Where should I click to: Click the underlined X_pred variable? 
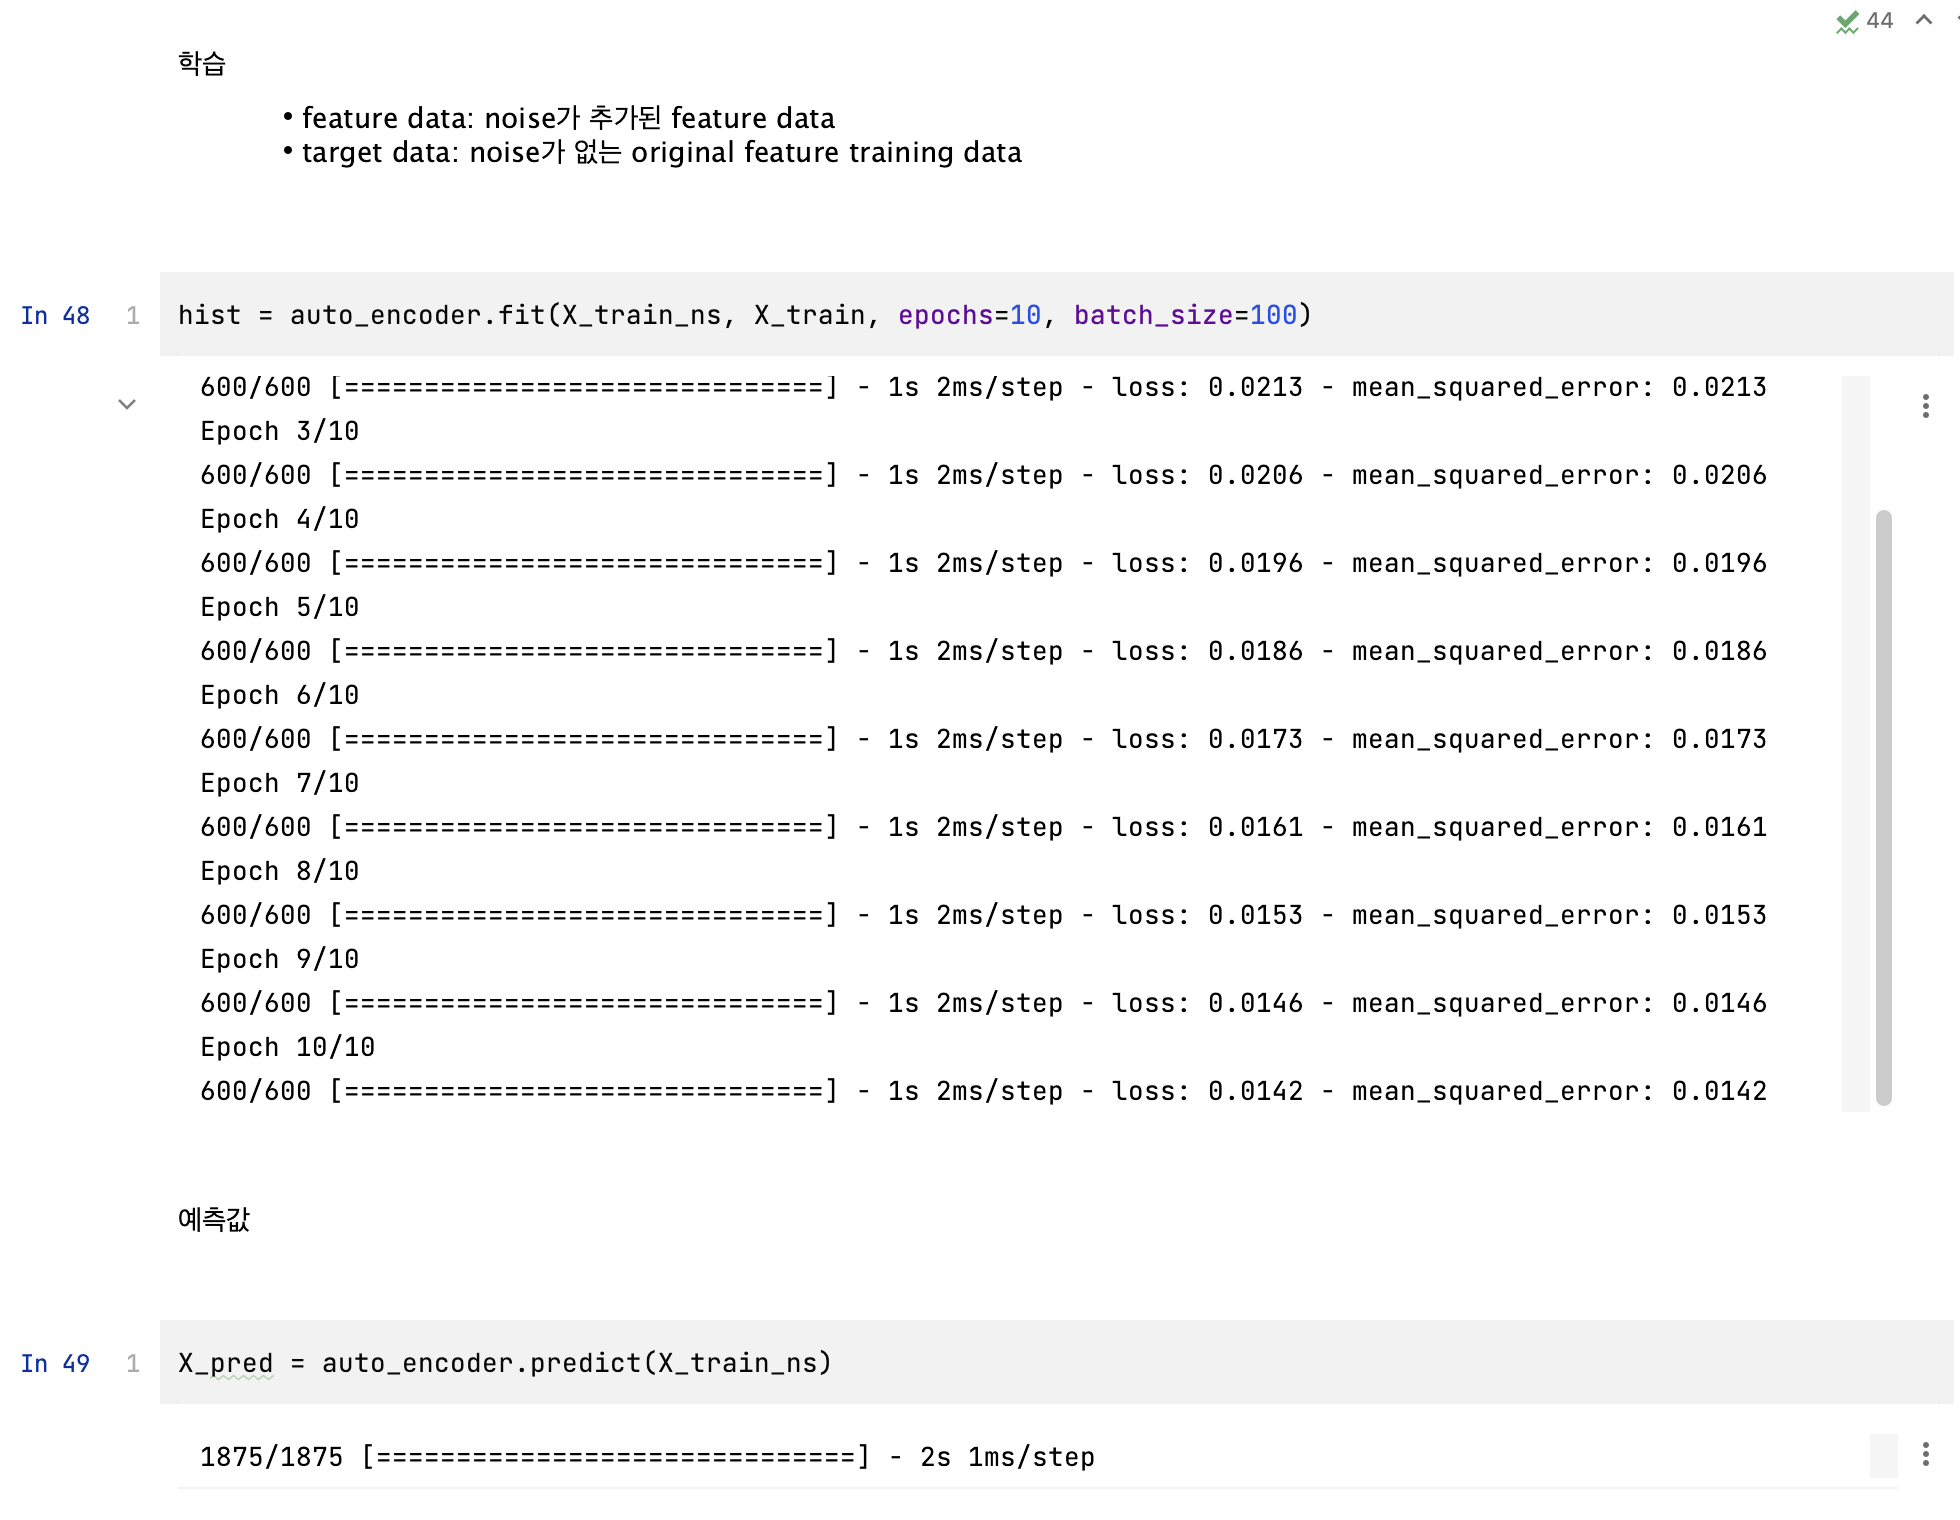pos(226,1364)
